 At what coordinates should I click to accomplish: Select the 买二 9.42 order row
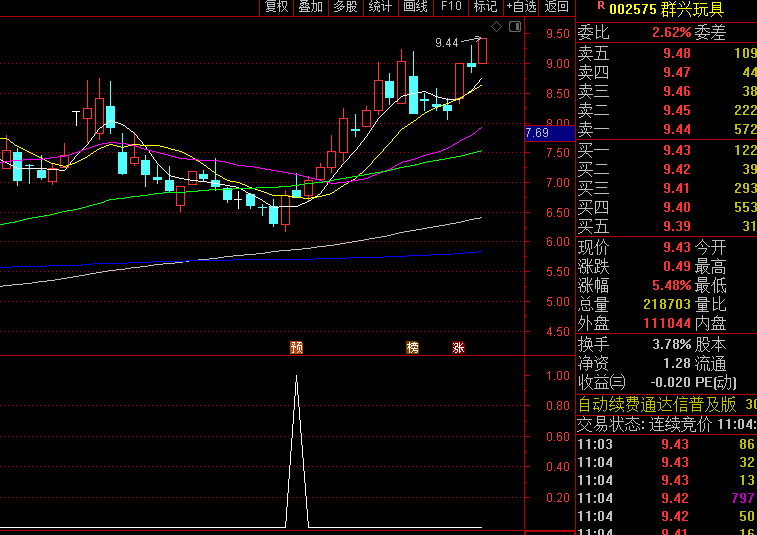[667, 169]
